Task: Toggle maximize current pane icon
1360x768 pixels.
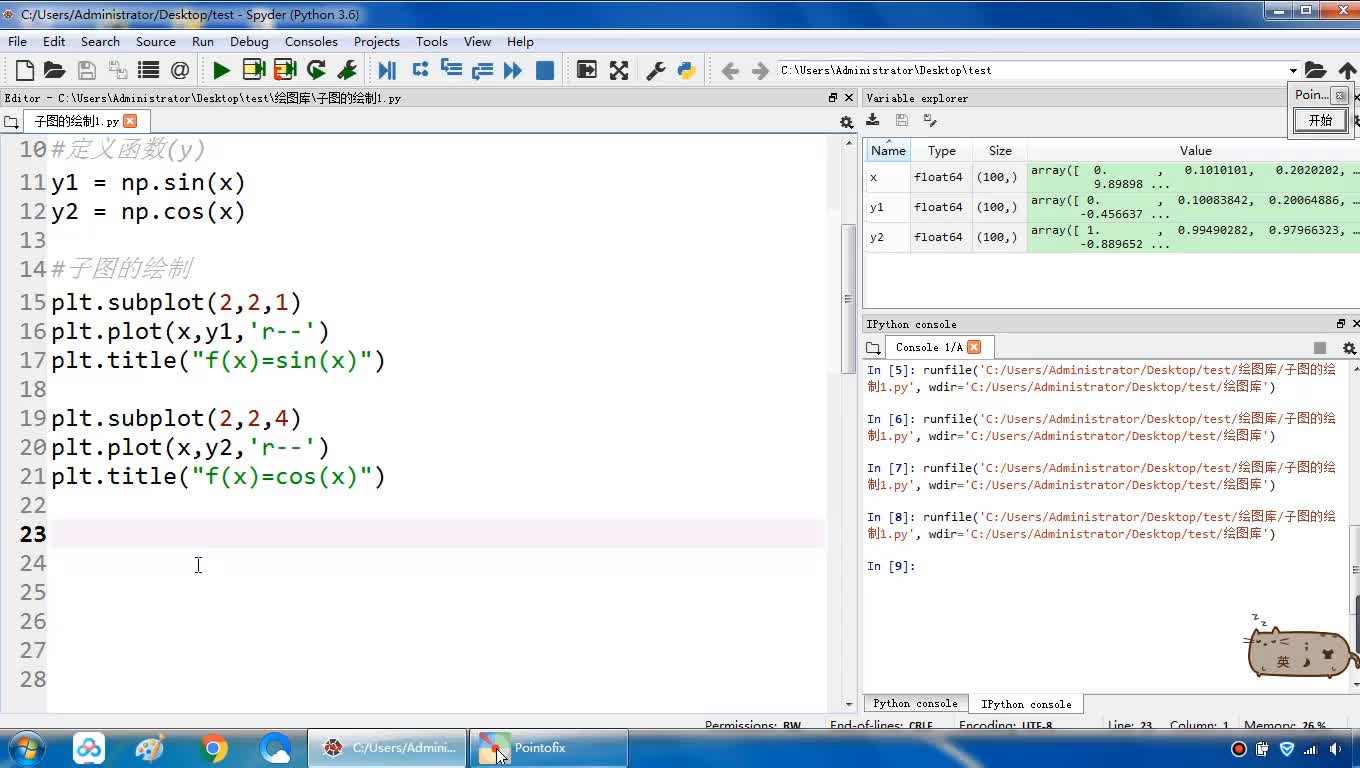Action: tap(587, 70)
